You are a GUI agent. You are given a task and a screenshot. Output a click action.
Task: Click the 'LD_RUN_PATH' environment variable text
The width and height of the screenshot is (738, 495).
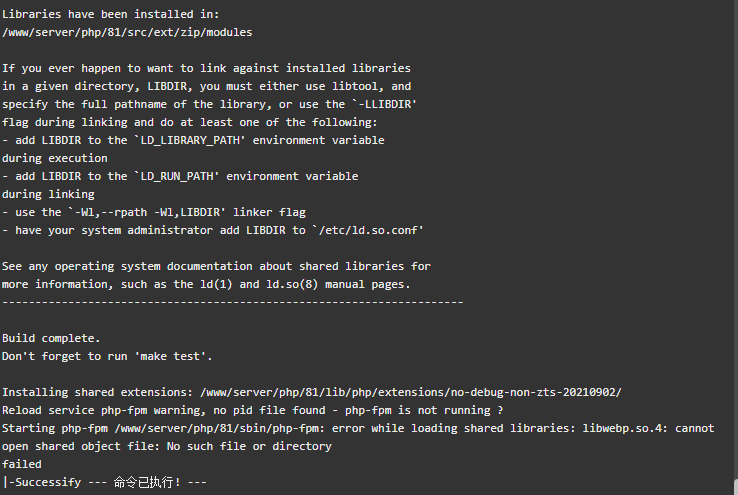(177, 176)
